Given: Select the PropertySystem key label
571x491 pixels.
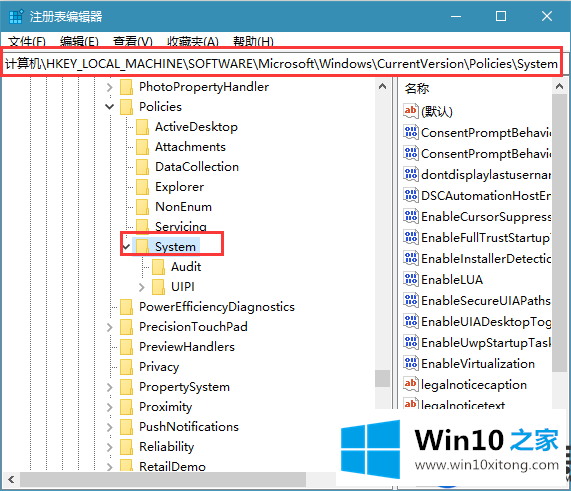Looking at the screenshot, I should click(x=184, y=387).
